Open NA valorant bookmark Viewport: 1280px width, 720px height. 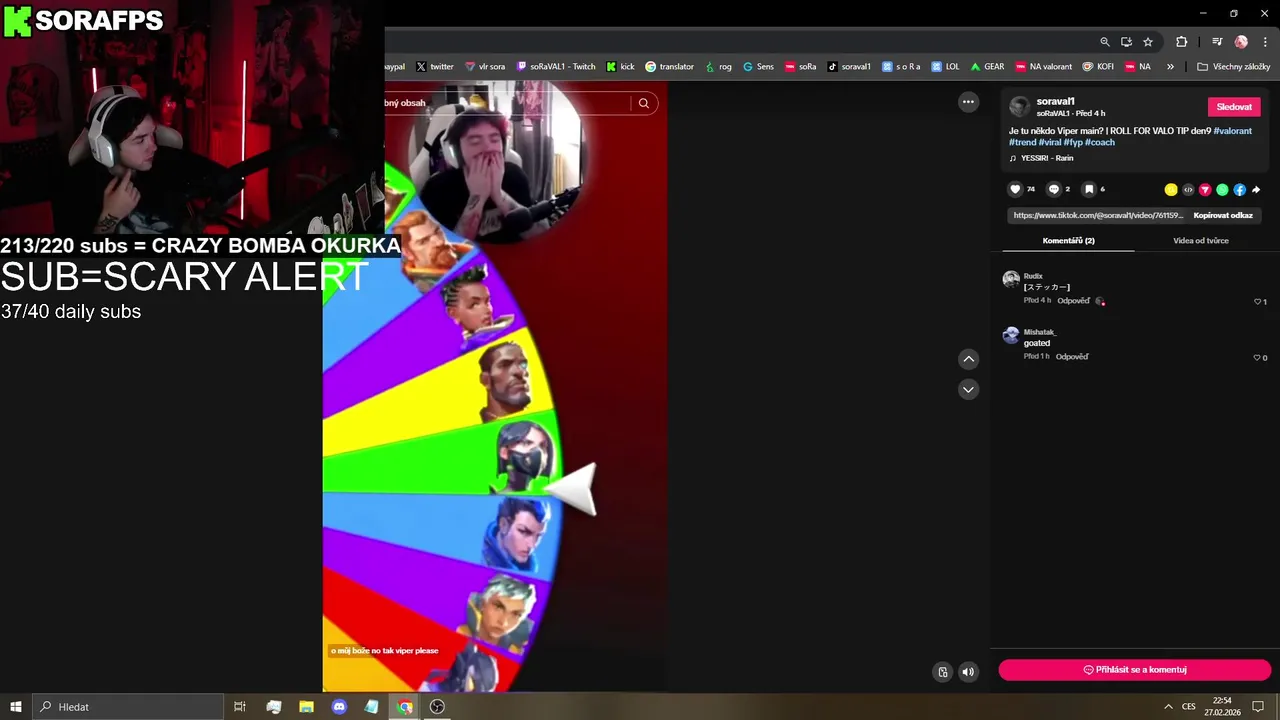(1044, 67)
